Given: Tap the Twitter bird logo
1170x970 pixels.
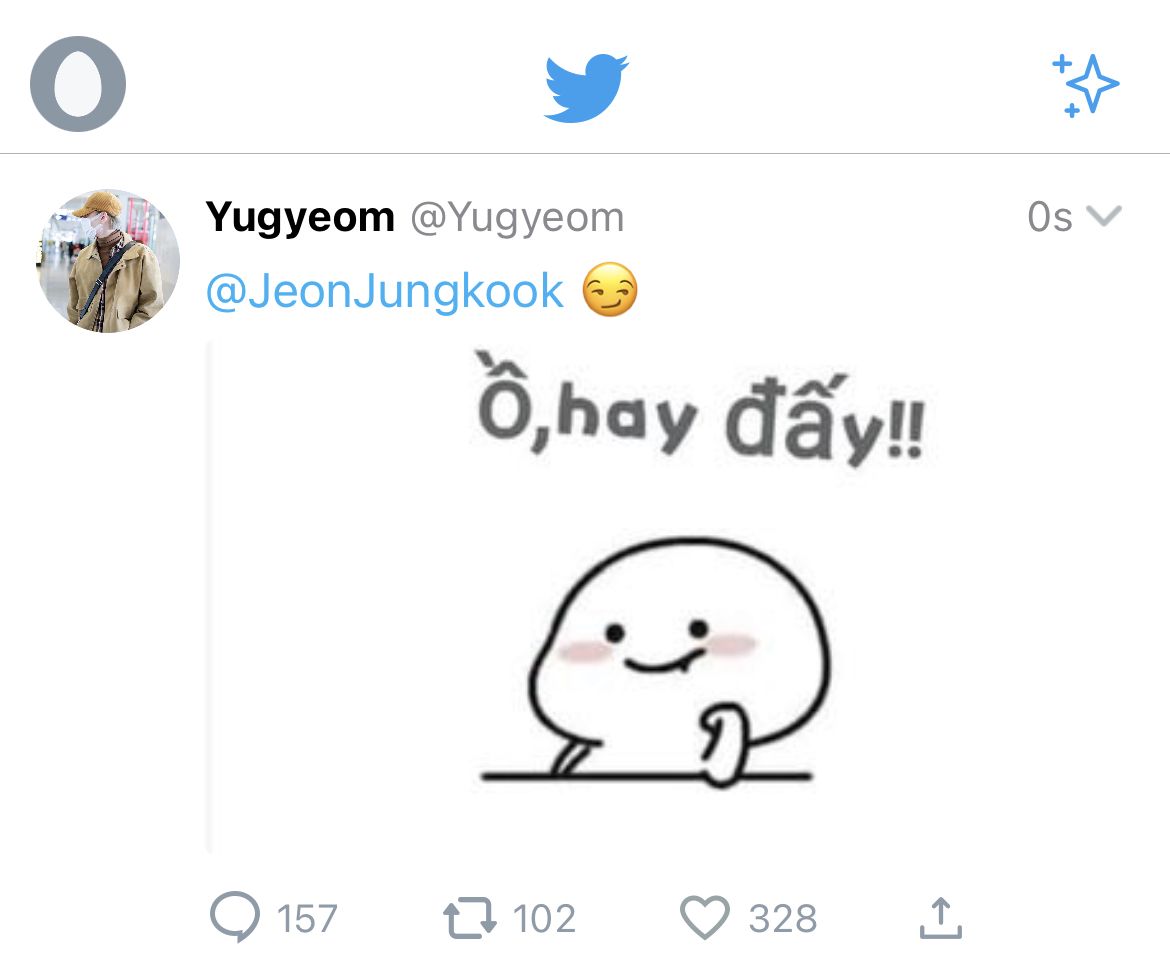Looking at the screenshot, I should [586, 88].
